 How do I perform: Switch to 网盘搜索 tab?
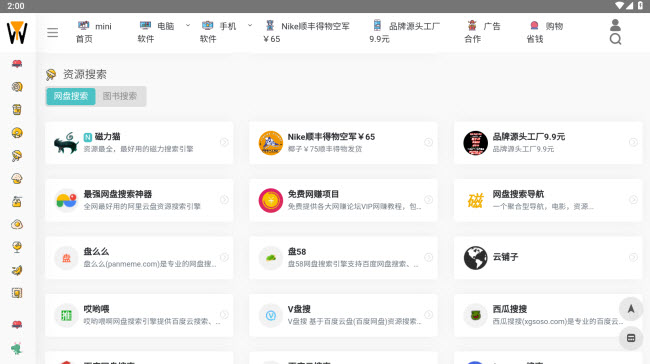71,96
